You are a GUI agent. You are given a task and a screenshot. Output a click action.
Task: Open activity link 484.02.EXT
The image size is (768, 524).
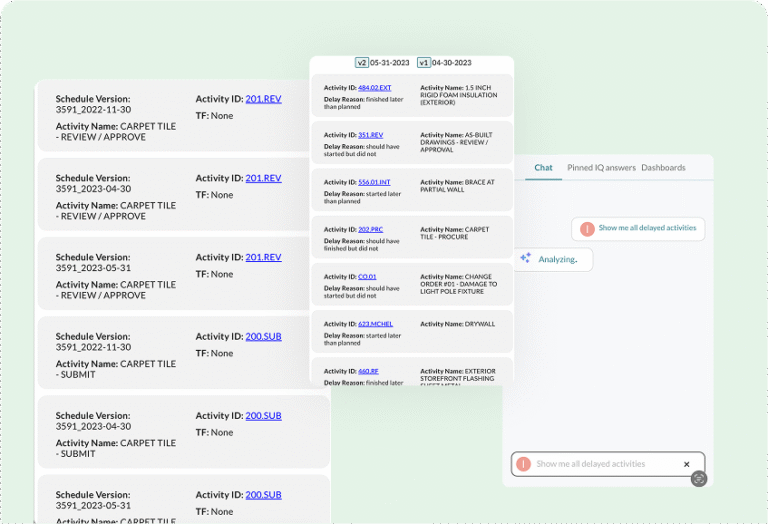point(375,88)
